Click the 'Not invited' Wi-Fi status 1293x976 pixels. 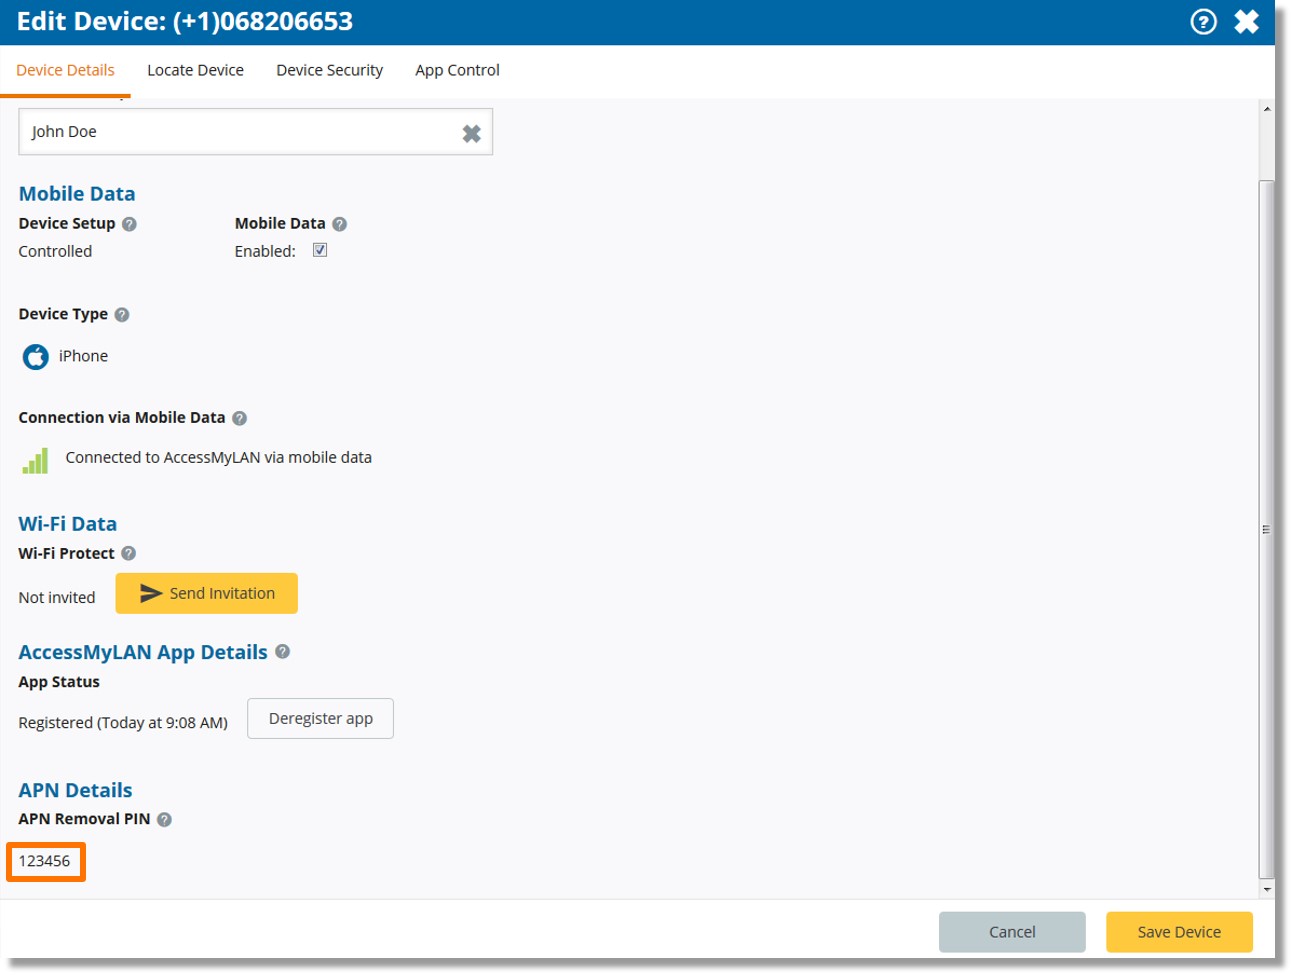click(57, 597)
